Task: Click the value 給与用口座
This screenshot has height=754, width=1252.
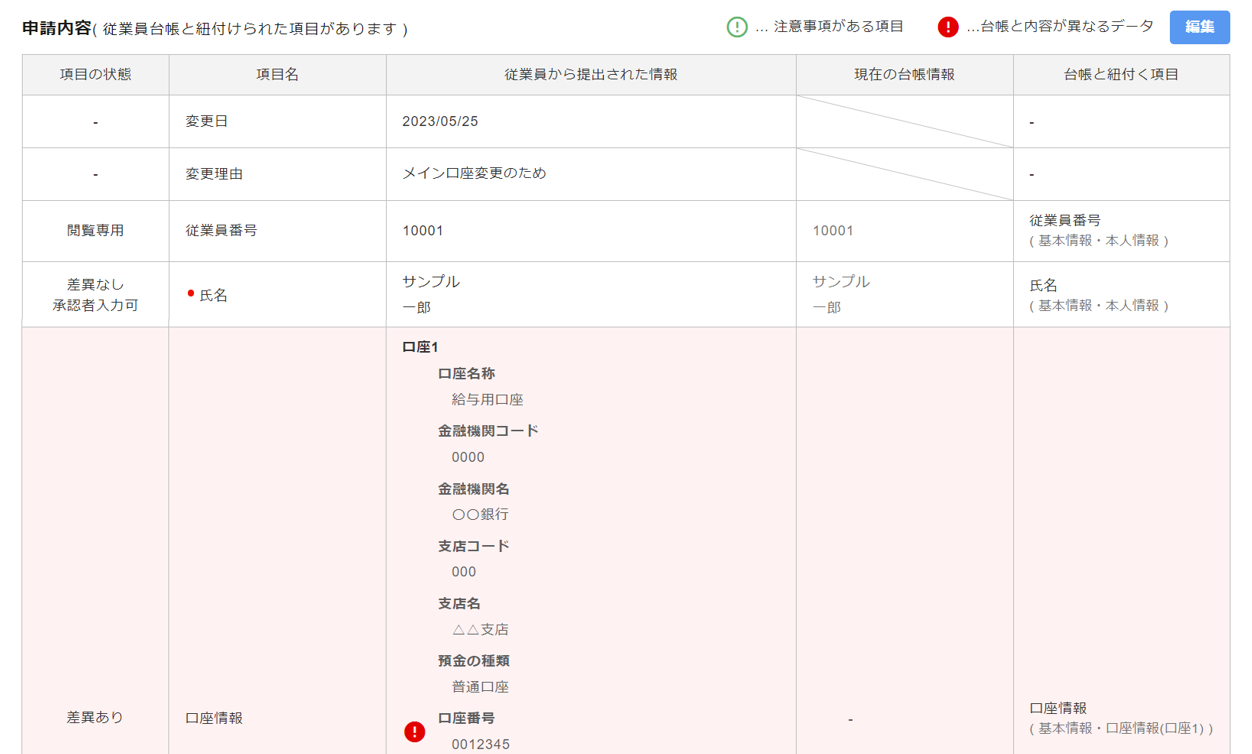Action: tap(487, 400)
